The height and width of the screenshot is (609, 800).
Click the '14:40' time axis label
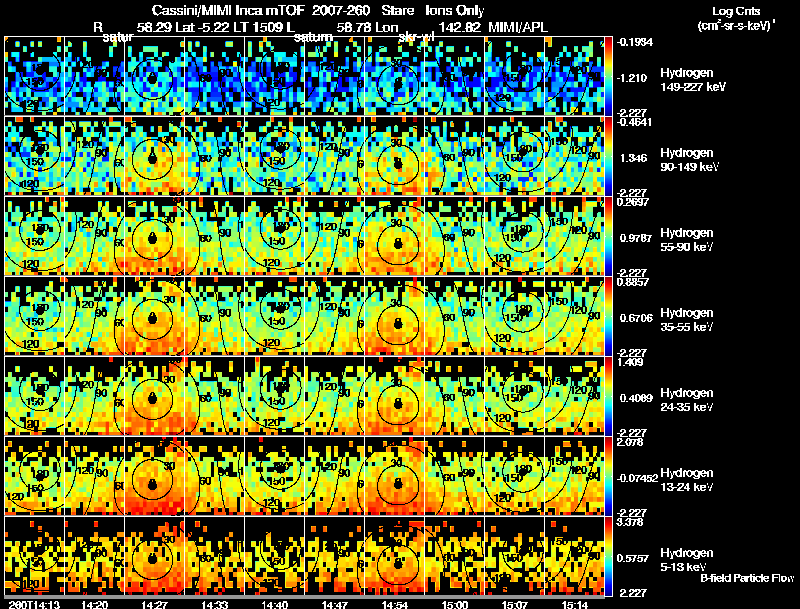274,604
